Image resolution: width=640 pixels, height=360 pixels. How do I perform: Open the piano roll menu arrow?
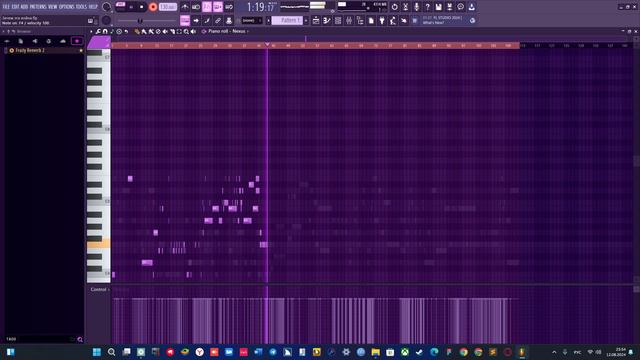click(91, 31)
